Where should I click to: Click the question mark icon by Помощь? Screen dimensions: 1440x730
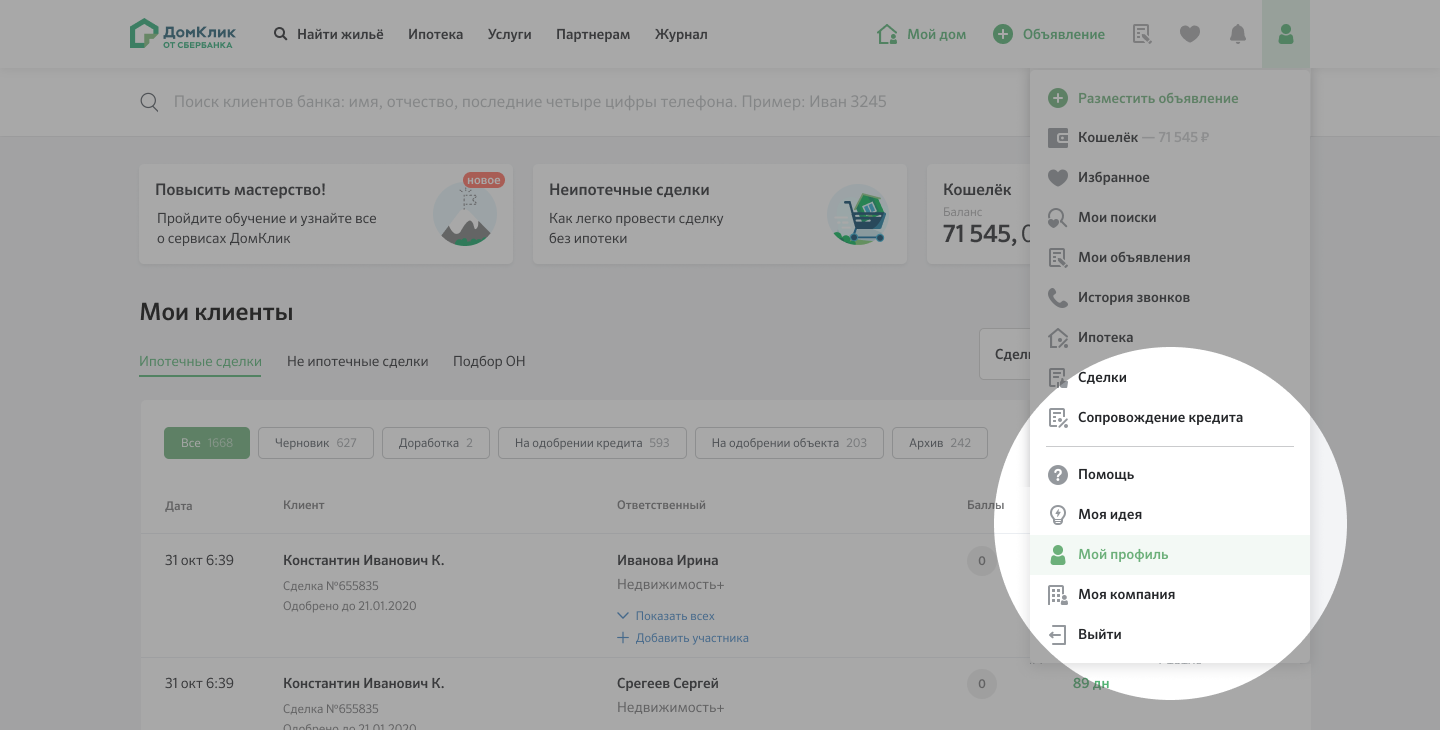[x=1057, y=475]
